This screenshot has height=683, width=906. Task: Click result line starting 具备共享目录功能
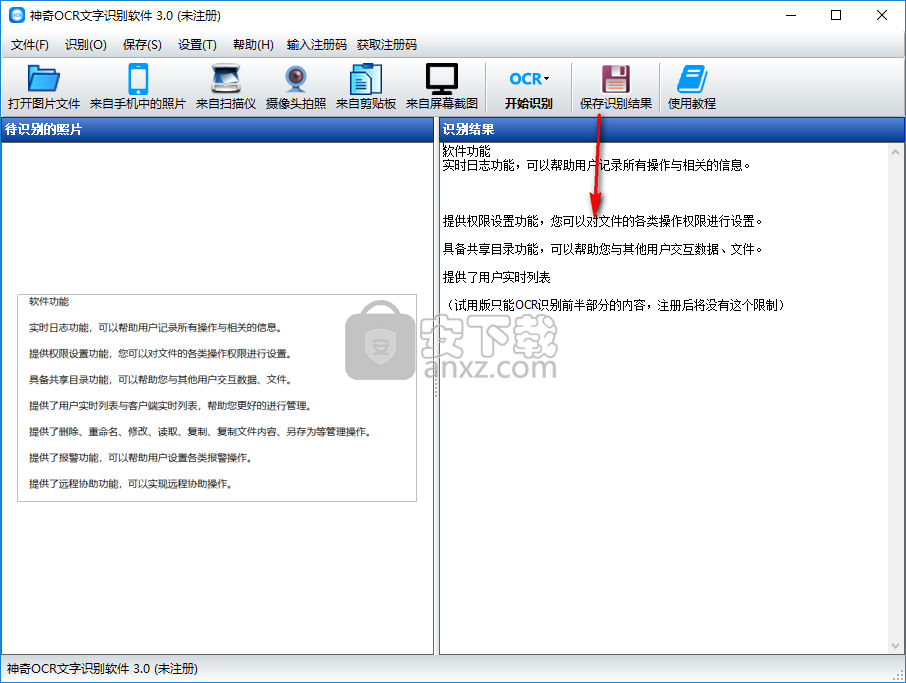[603, 249]
